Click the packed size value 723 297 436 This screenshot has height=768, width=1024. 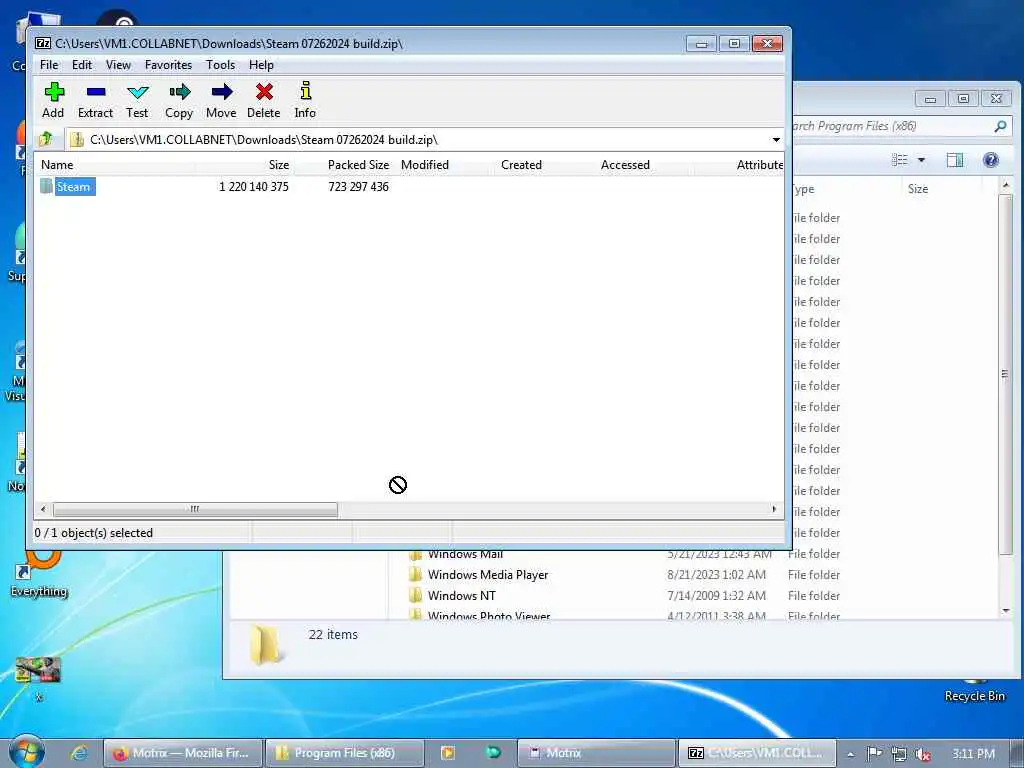pos(359,187)
